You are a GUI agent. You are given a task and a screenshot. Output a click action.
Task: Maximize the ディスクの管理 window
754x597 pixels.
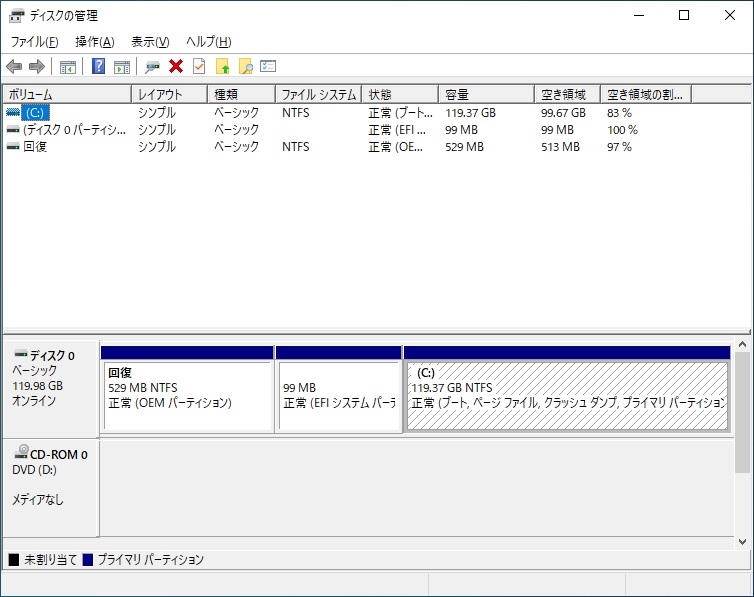coord(684,15)
